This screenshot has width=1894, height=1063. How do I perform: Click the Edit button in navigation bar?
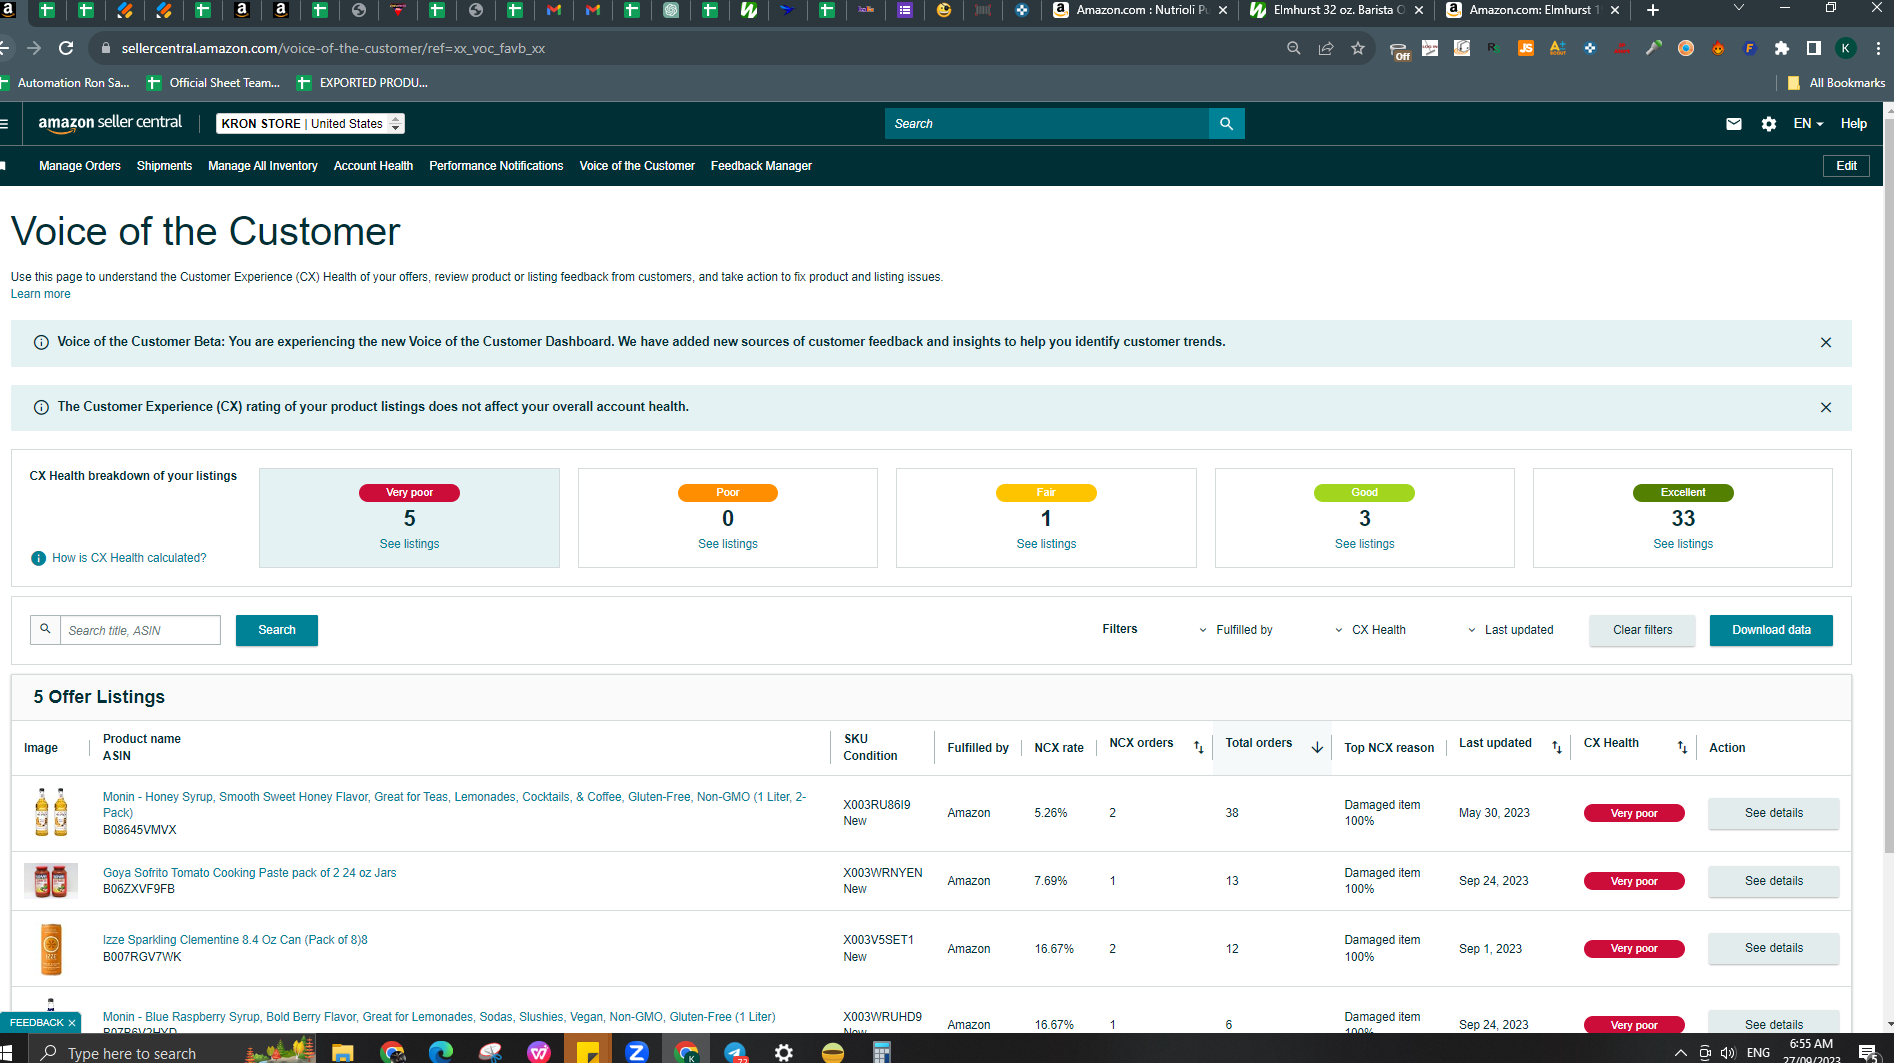1846,166
